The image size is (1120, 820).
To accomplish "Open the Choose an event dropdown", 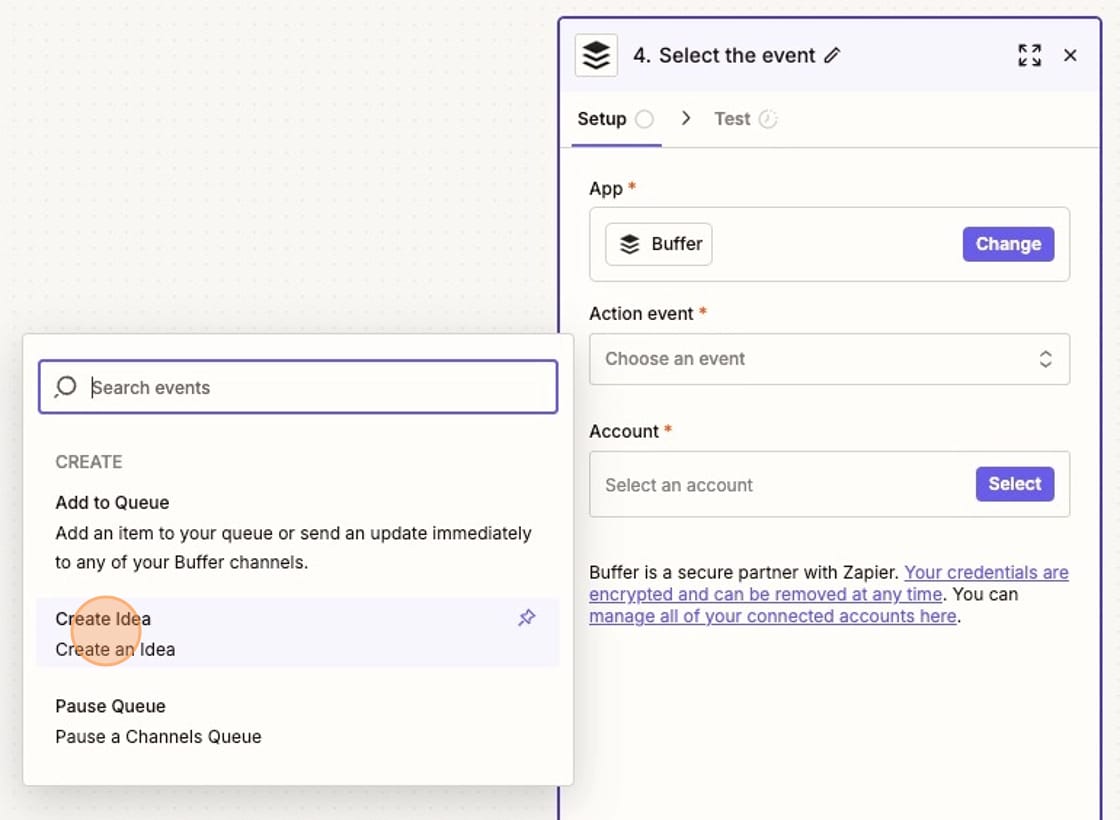I will (x=829, y=359).
